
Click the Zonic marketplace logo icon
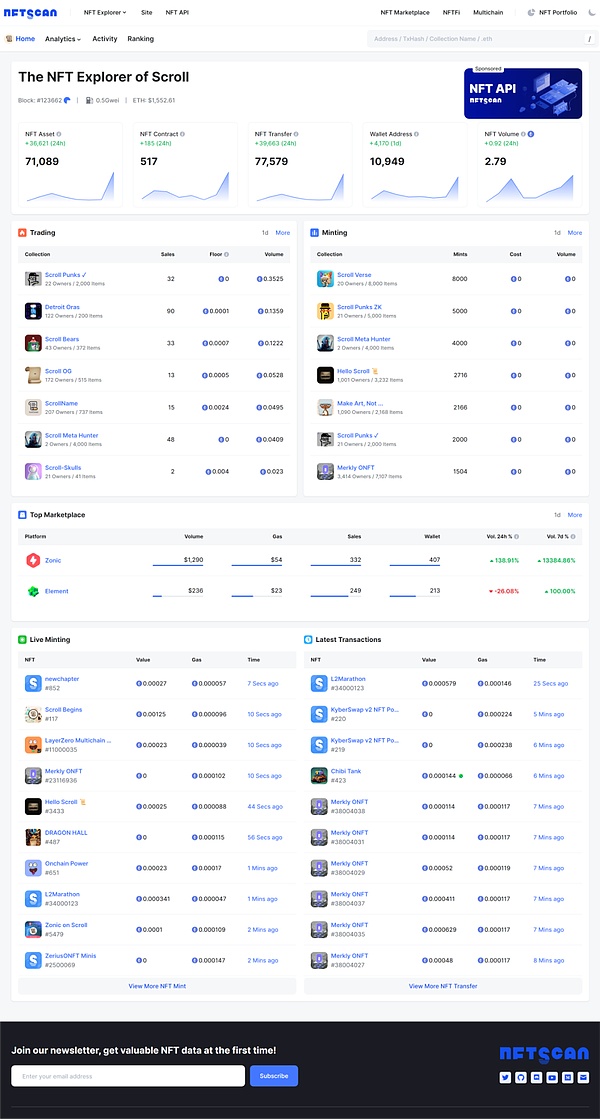(x=32, y=561)
